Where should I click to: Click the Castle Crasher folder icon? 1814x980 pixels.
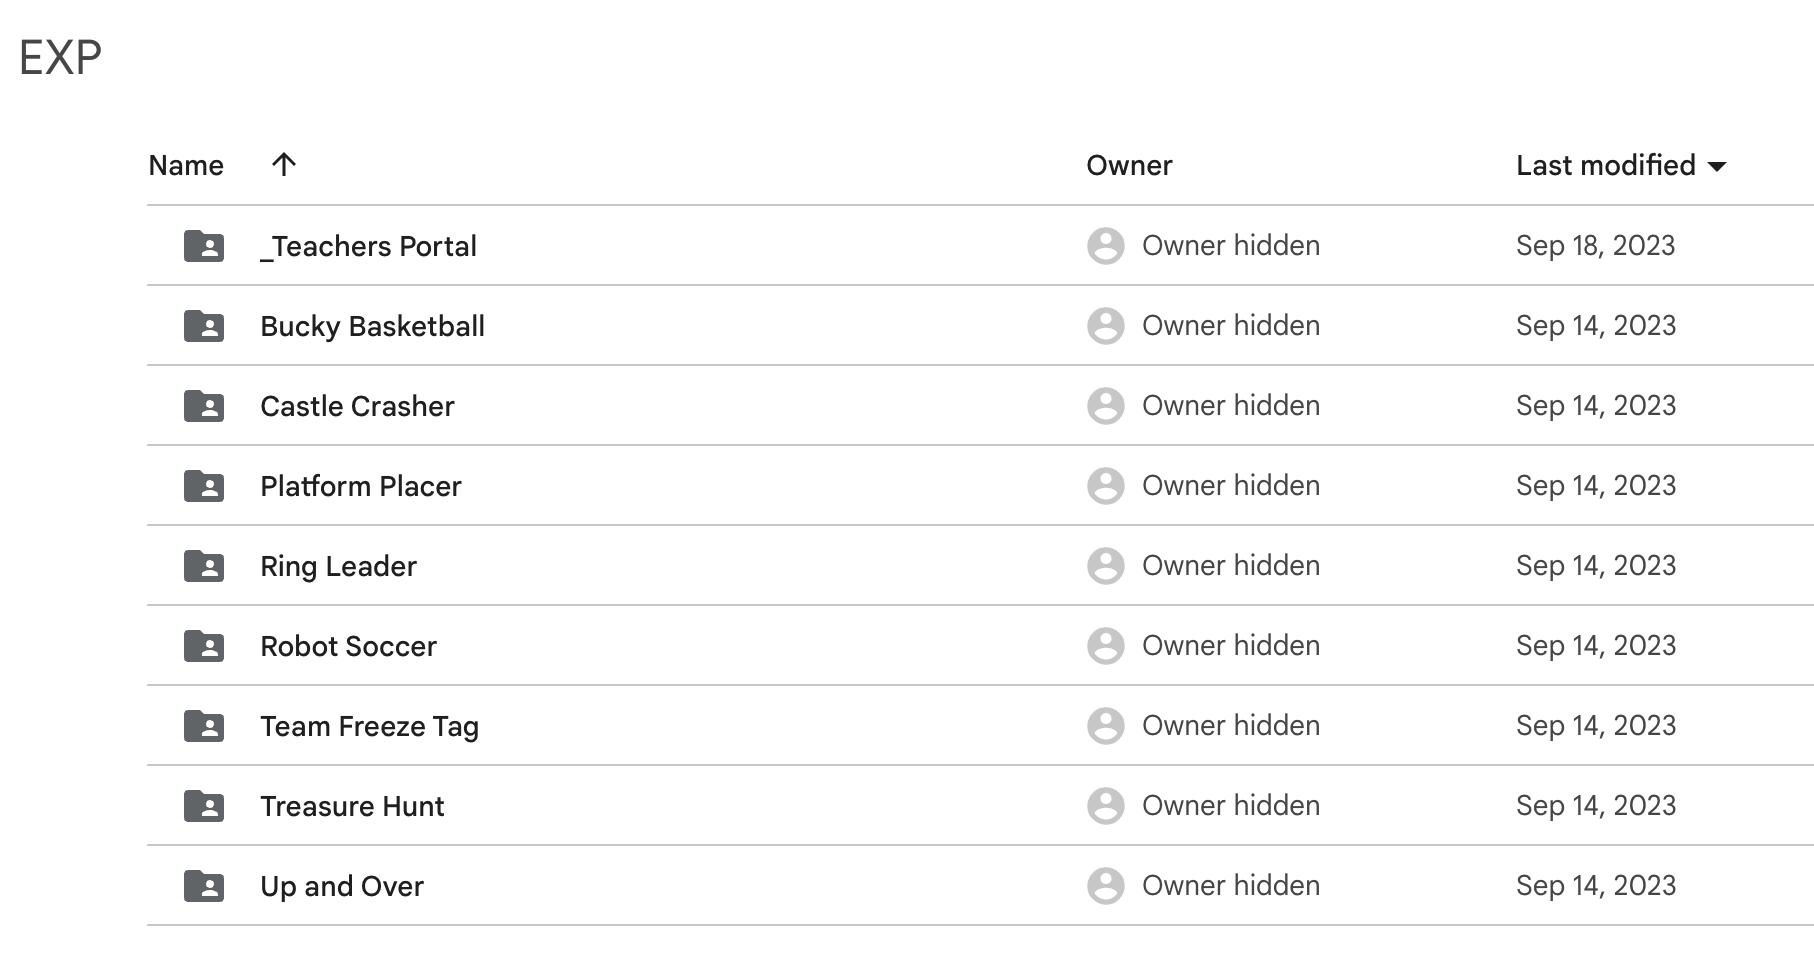pyautogui.click(x=203, y=406)
